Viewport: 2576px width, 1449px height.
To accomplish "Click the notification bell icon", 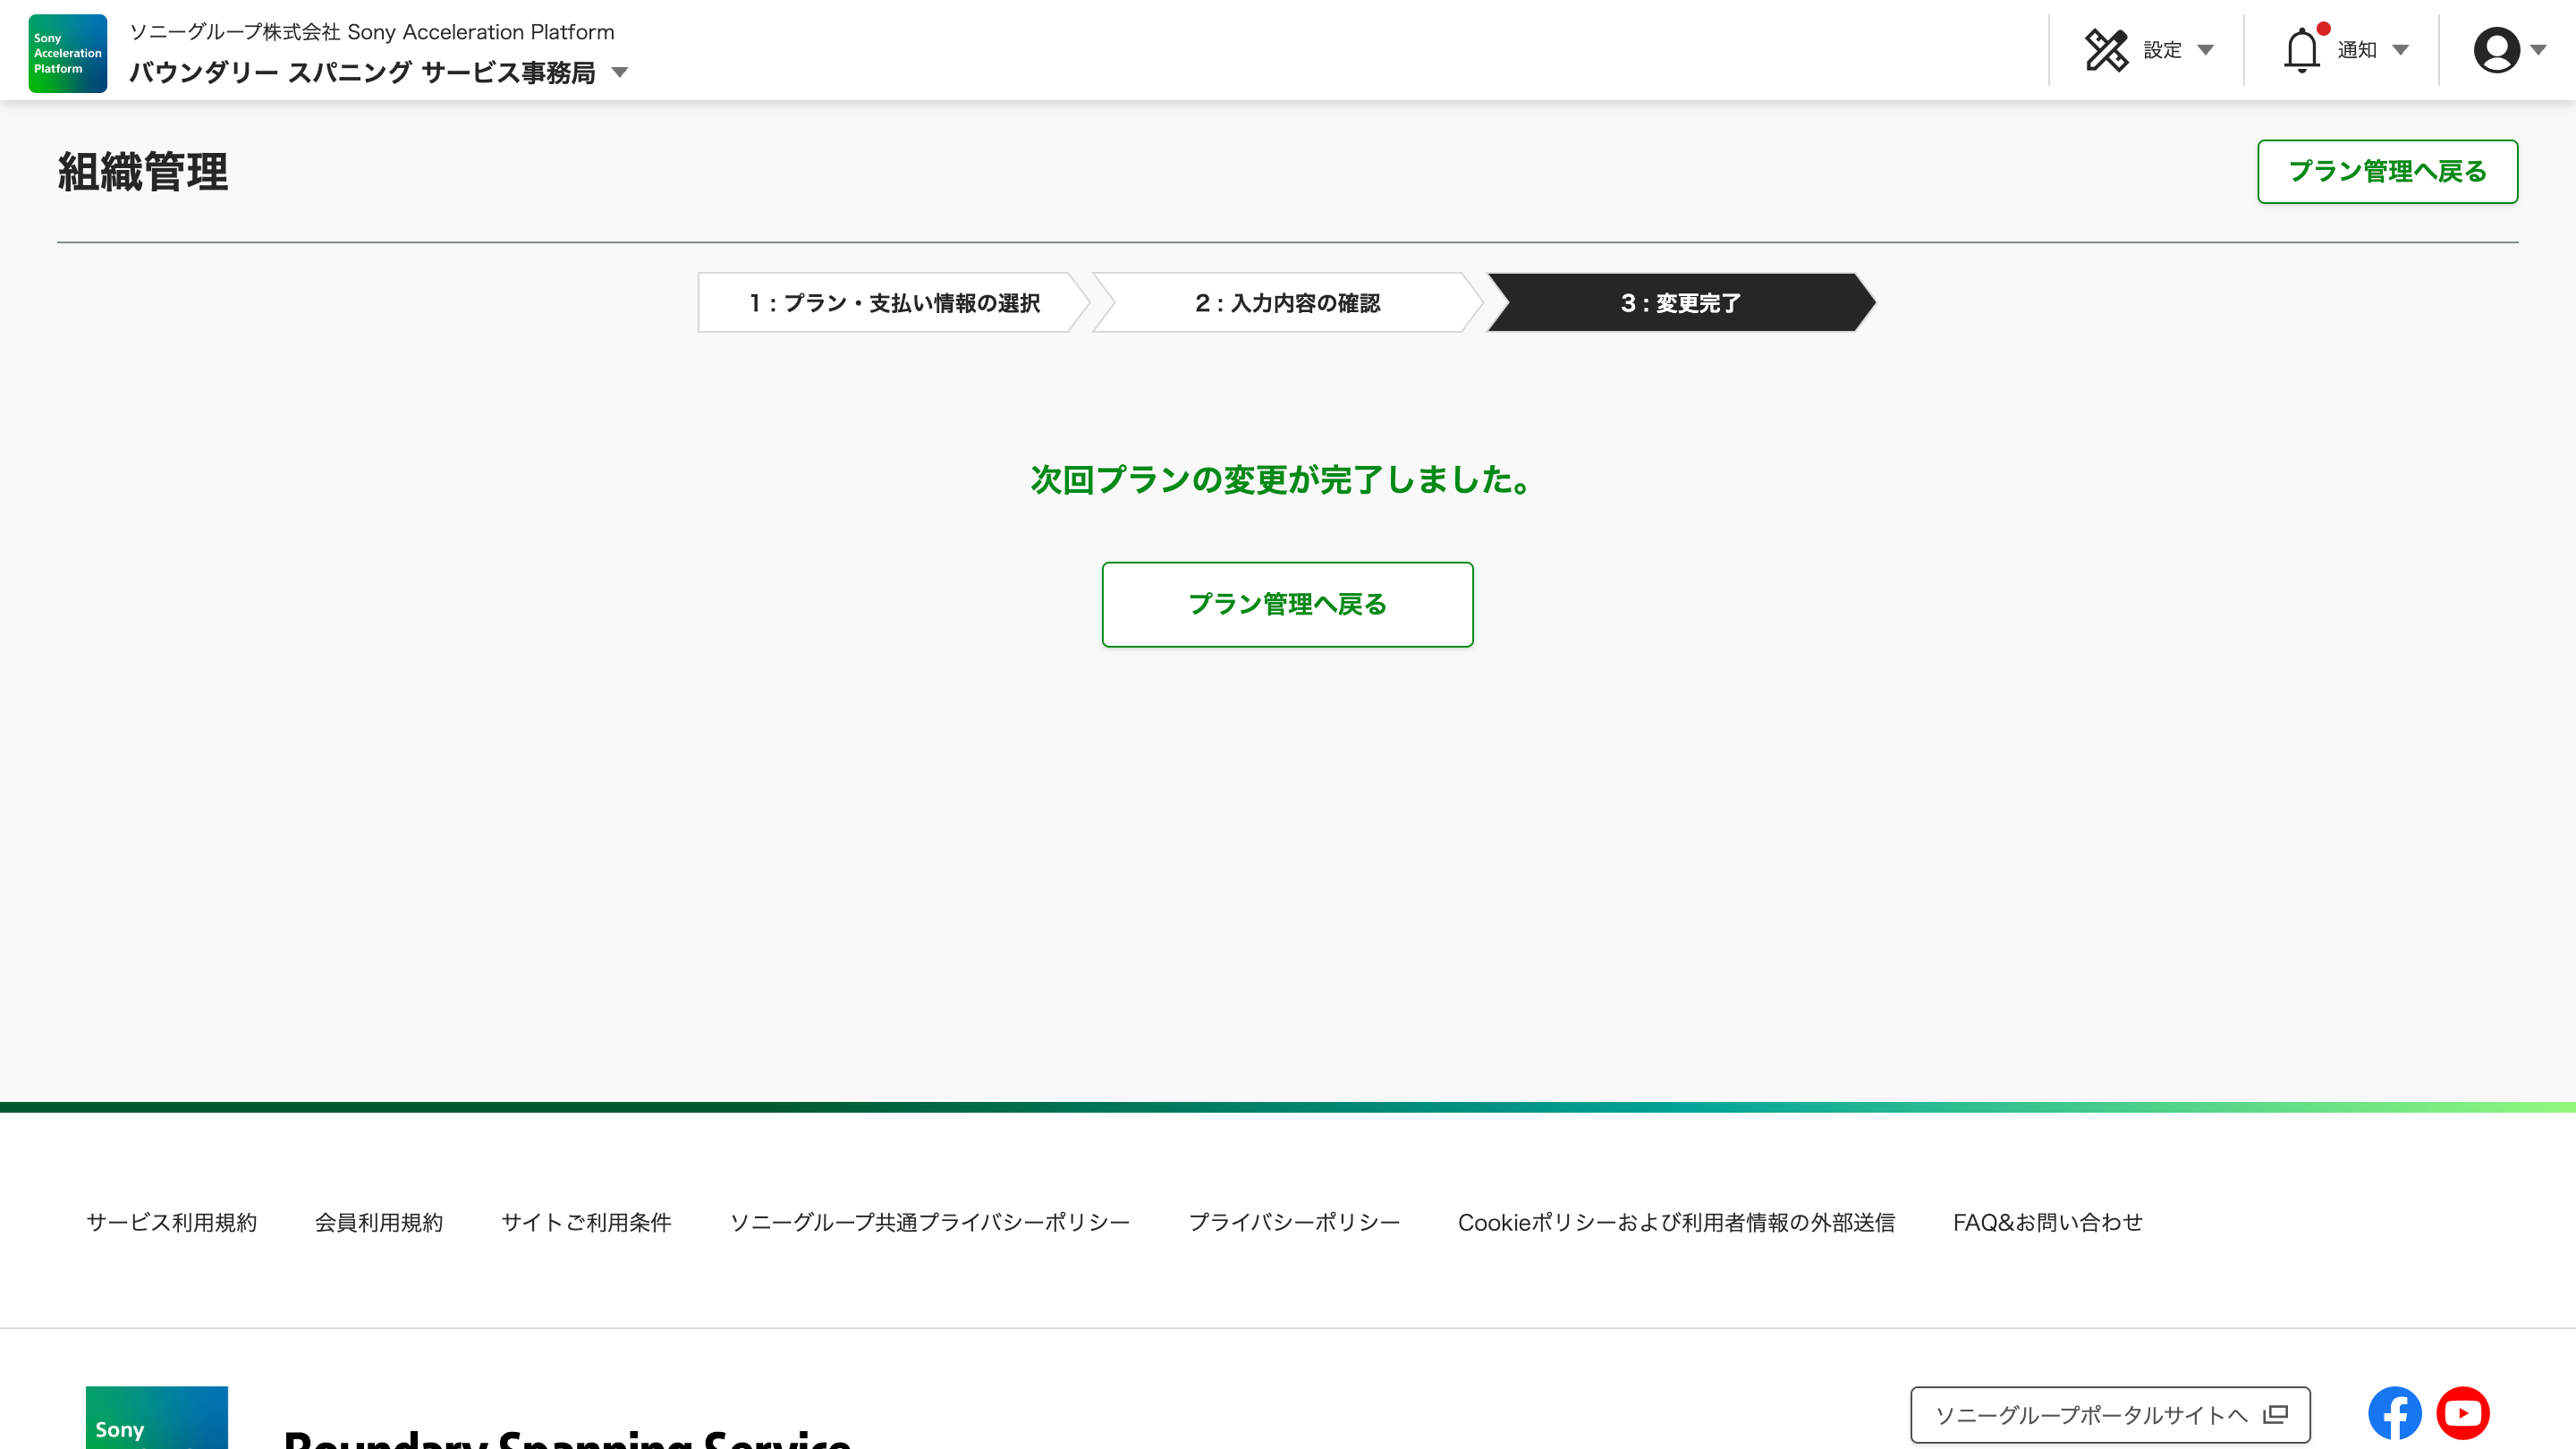I will [2301, 50].
